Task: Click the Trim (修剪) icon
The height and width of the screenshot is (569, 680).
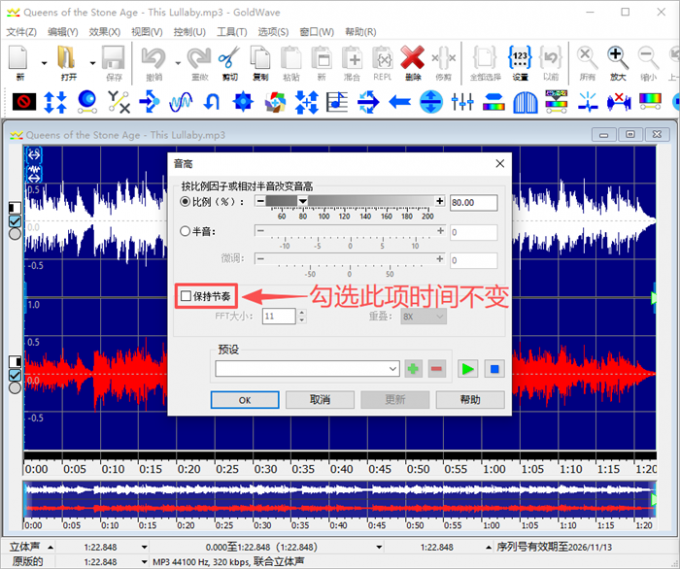Action: [x=443, y=58]
